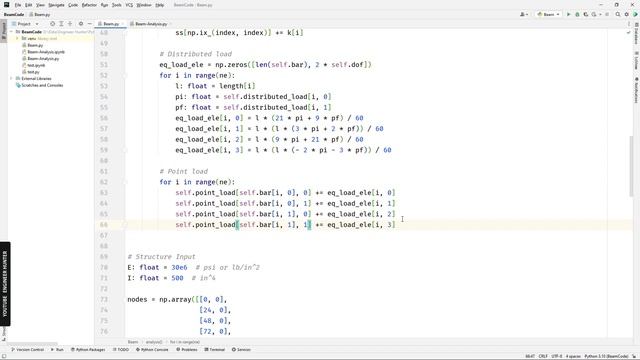This screenshot has width=640, height=360.
Task: Open Python Console tool window
Action: point(152,350)
